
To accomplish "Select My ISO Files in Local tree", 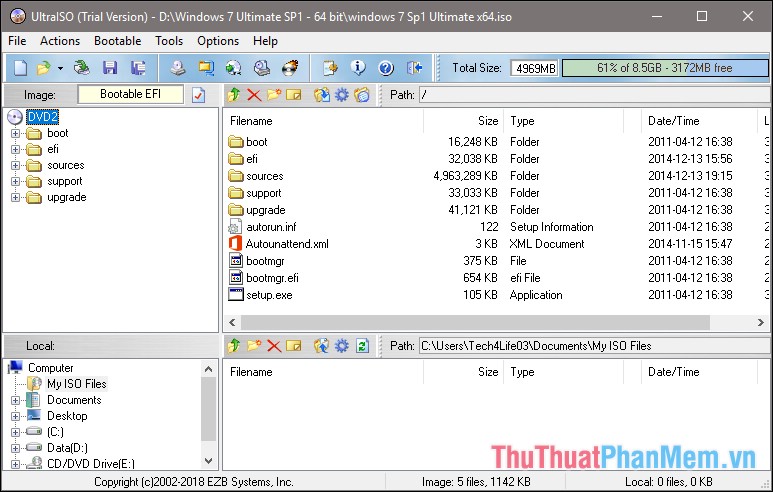I will [x=76, y=384].
